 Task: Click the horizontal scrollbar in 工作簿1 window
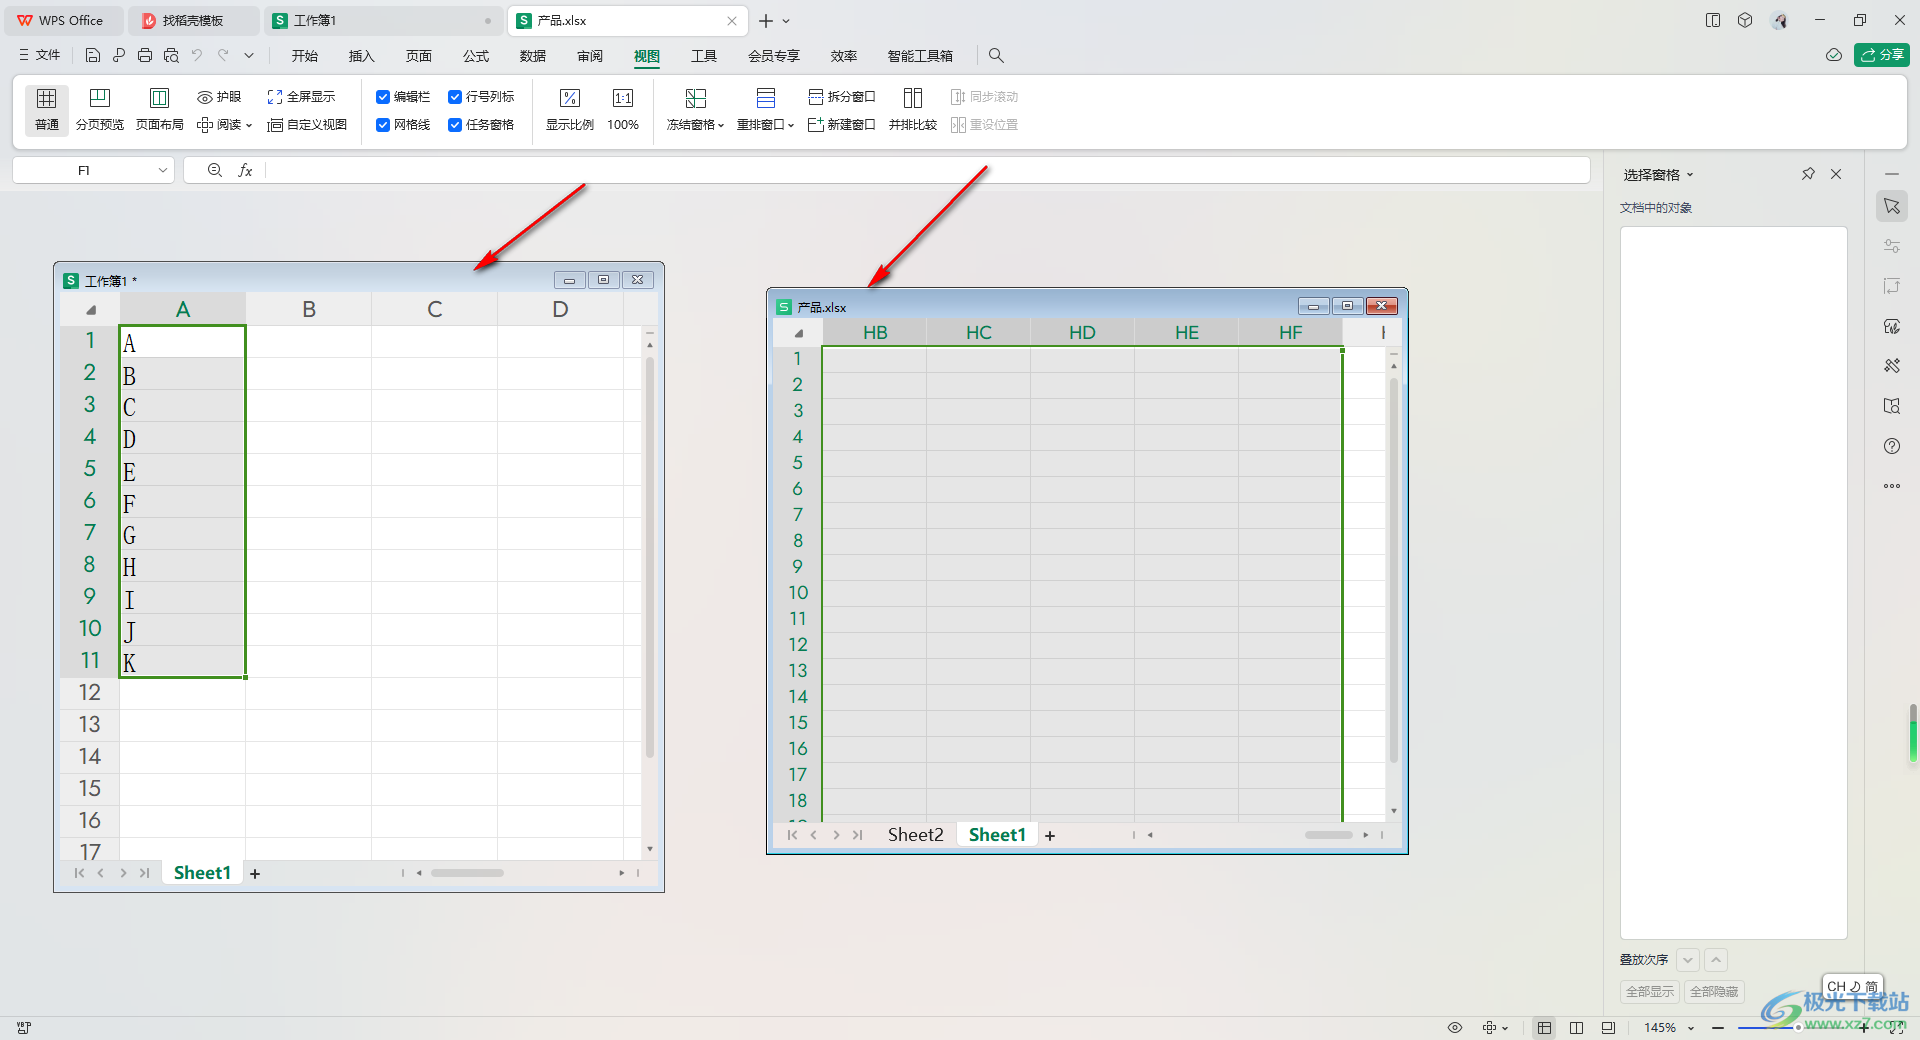pyautogui.click(x=468, y=873)
